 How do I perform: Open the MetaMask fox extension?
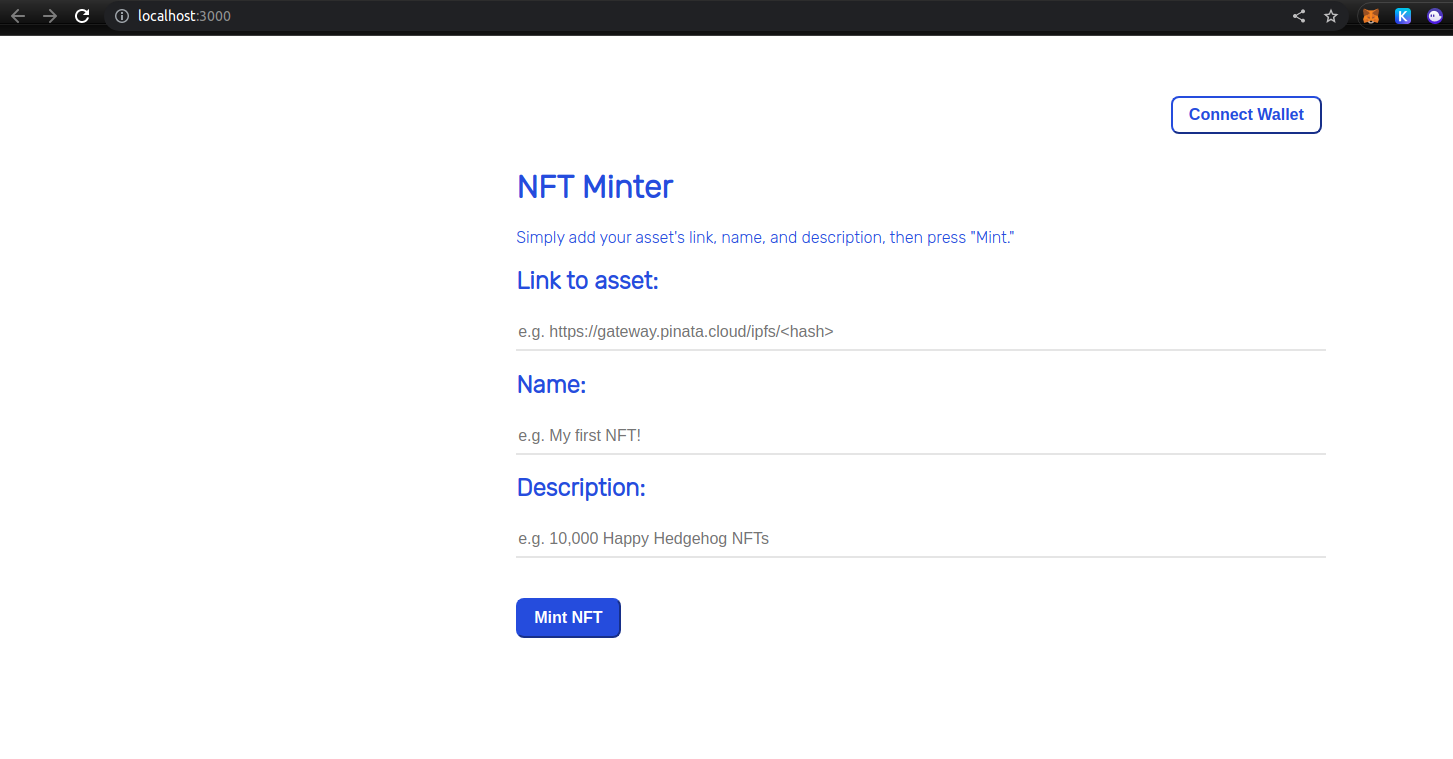point(1371,16)
